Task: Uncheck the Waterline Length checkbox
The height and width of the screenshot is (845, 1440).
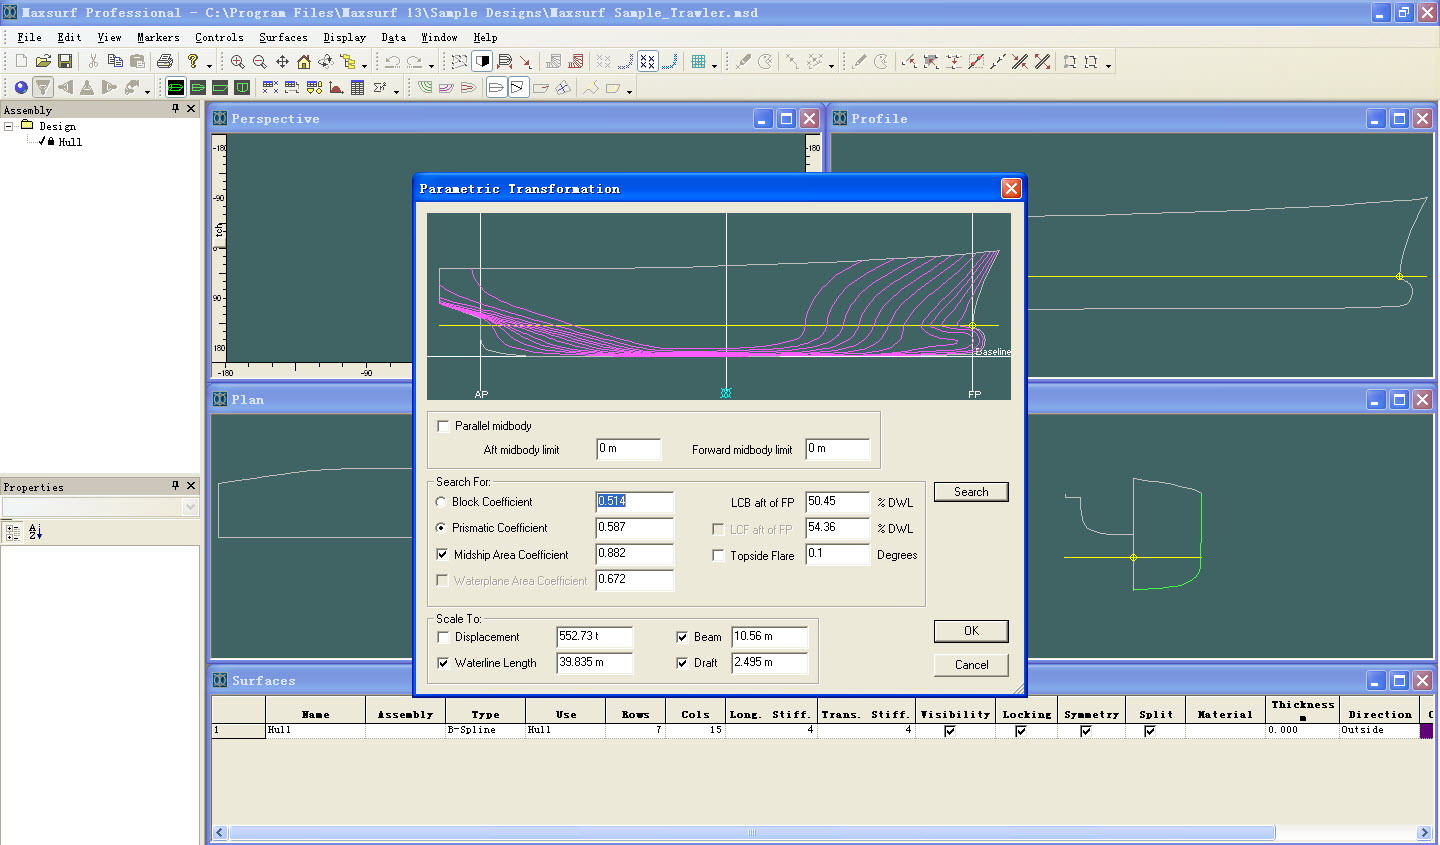Action: click(x=443, y=663)
